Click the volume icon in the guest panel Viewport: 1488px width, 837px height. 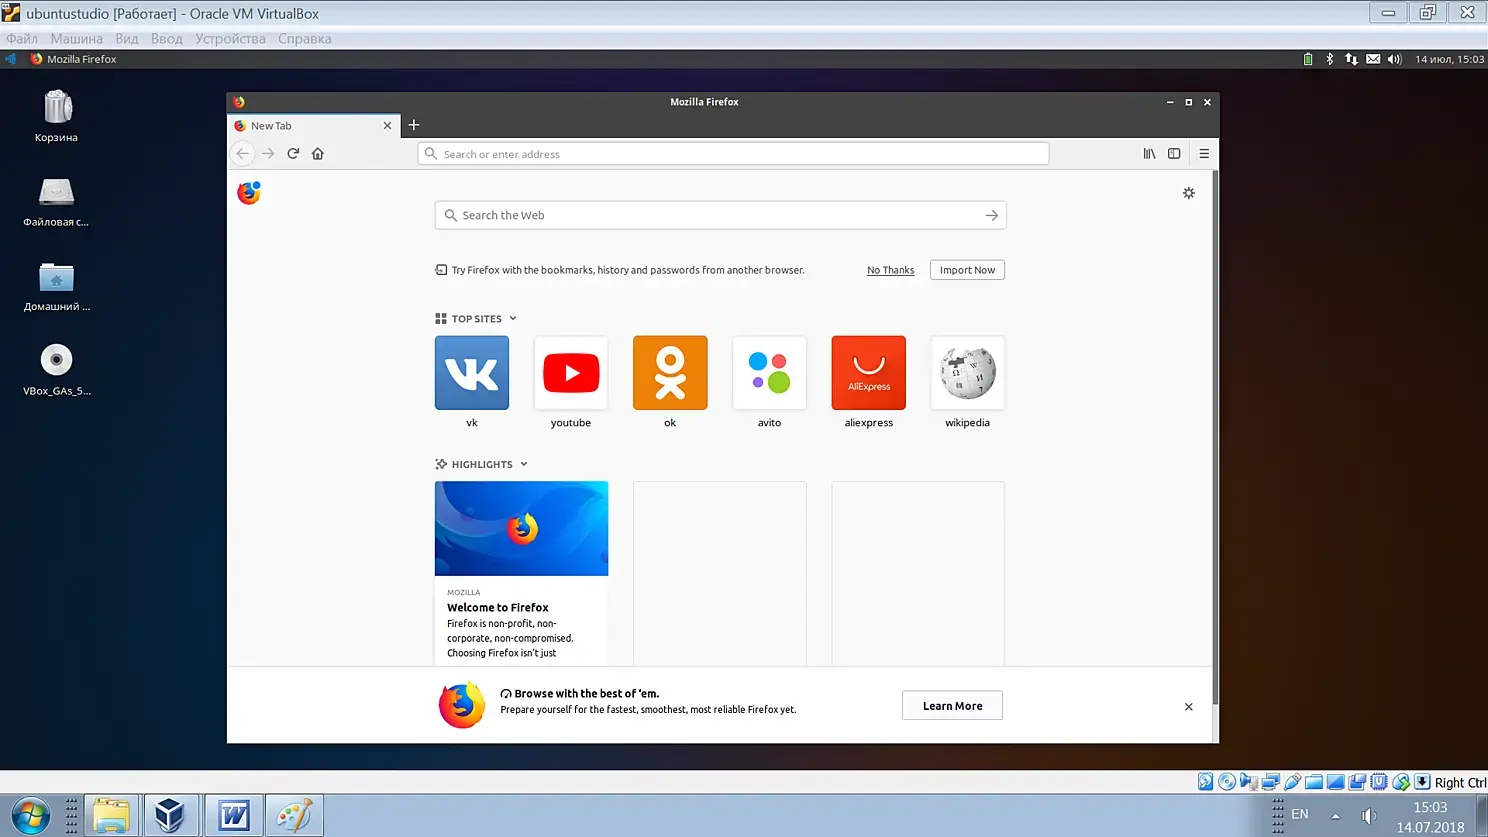1395,59
